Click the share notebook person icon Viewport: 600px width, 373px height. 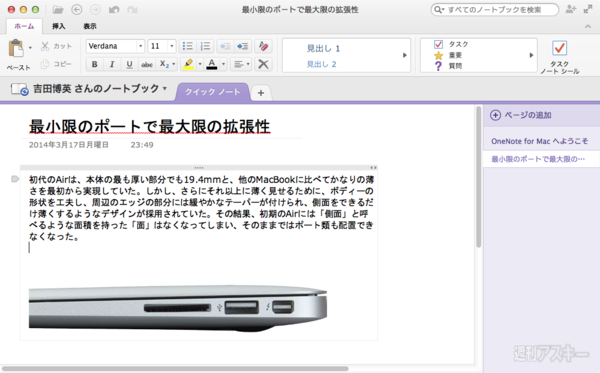point(571,10)
